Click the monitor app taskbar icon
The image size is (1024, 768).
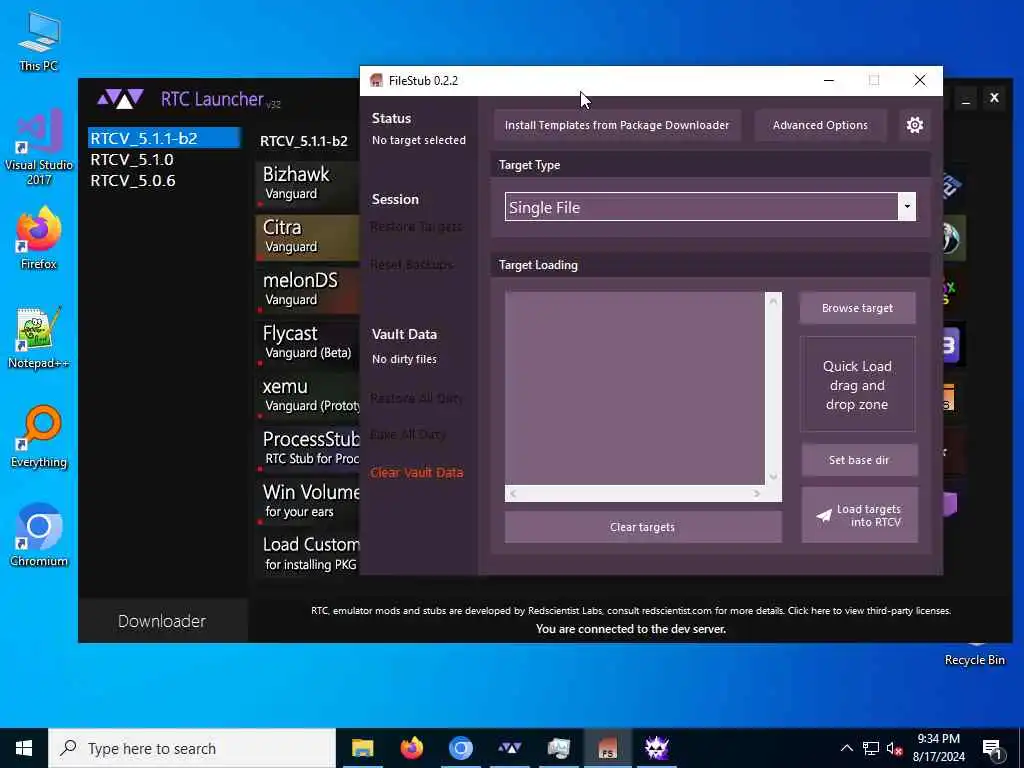(558, 748)
